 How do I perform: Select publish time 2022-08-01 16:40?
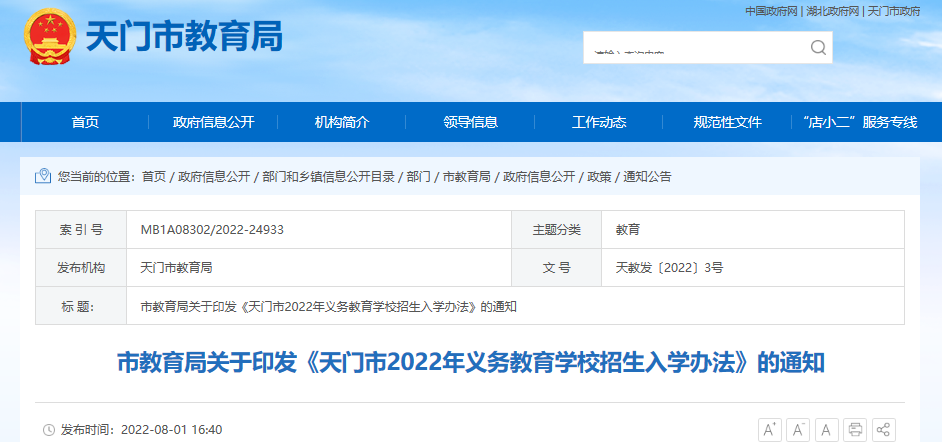click(x=172, y=430)
